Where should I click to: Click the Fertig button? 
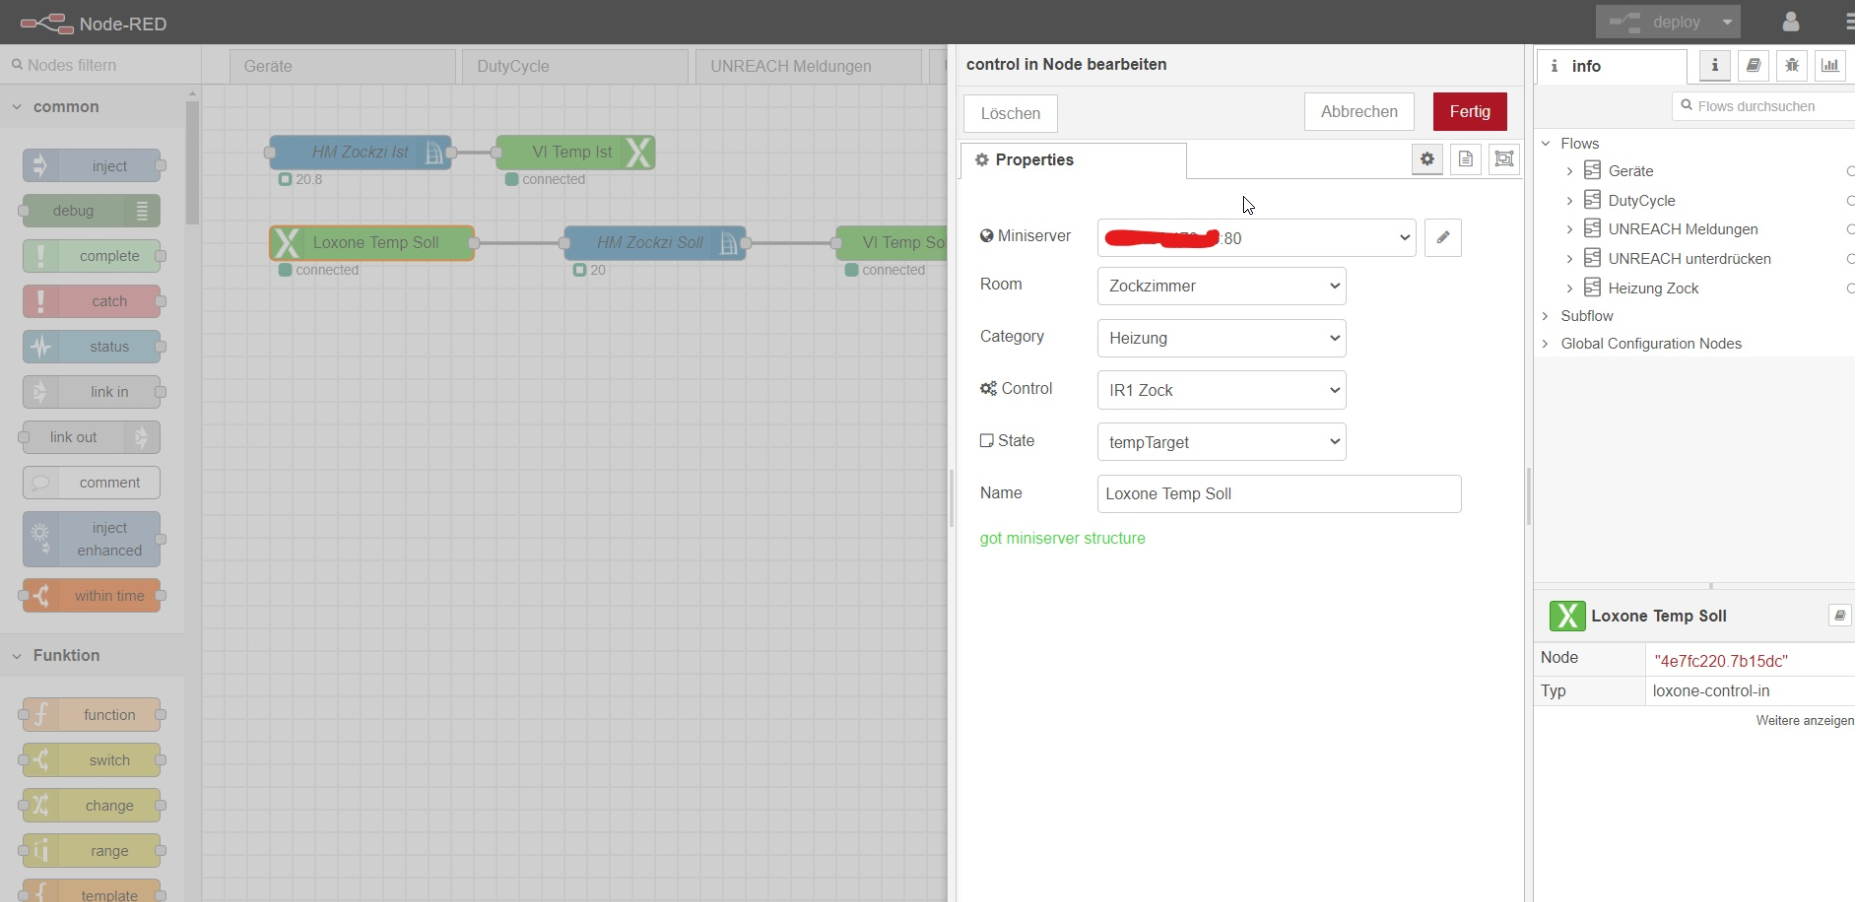pyautogui.click(x=1470, y=111)
